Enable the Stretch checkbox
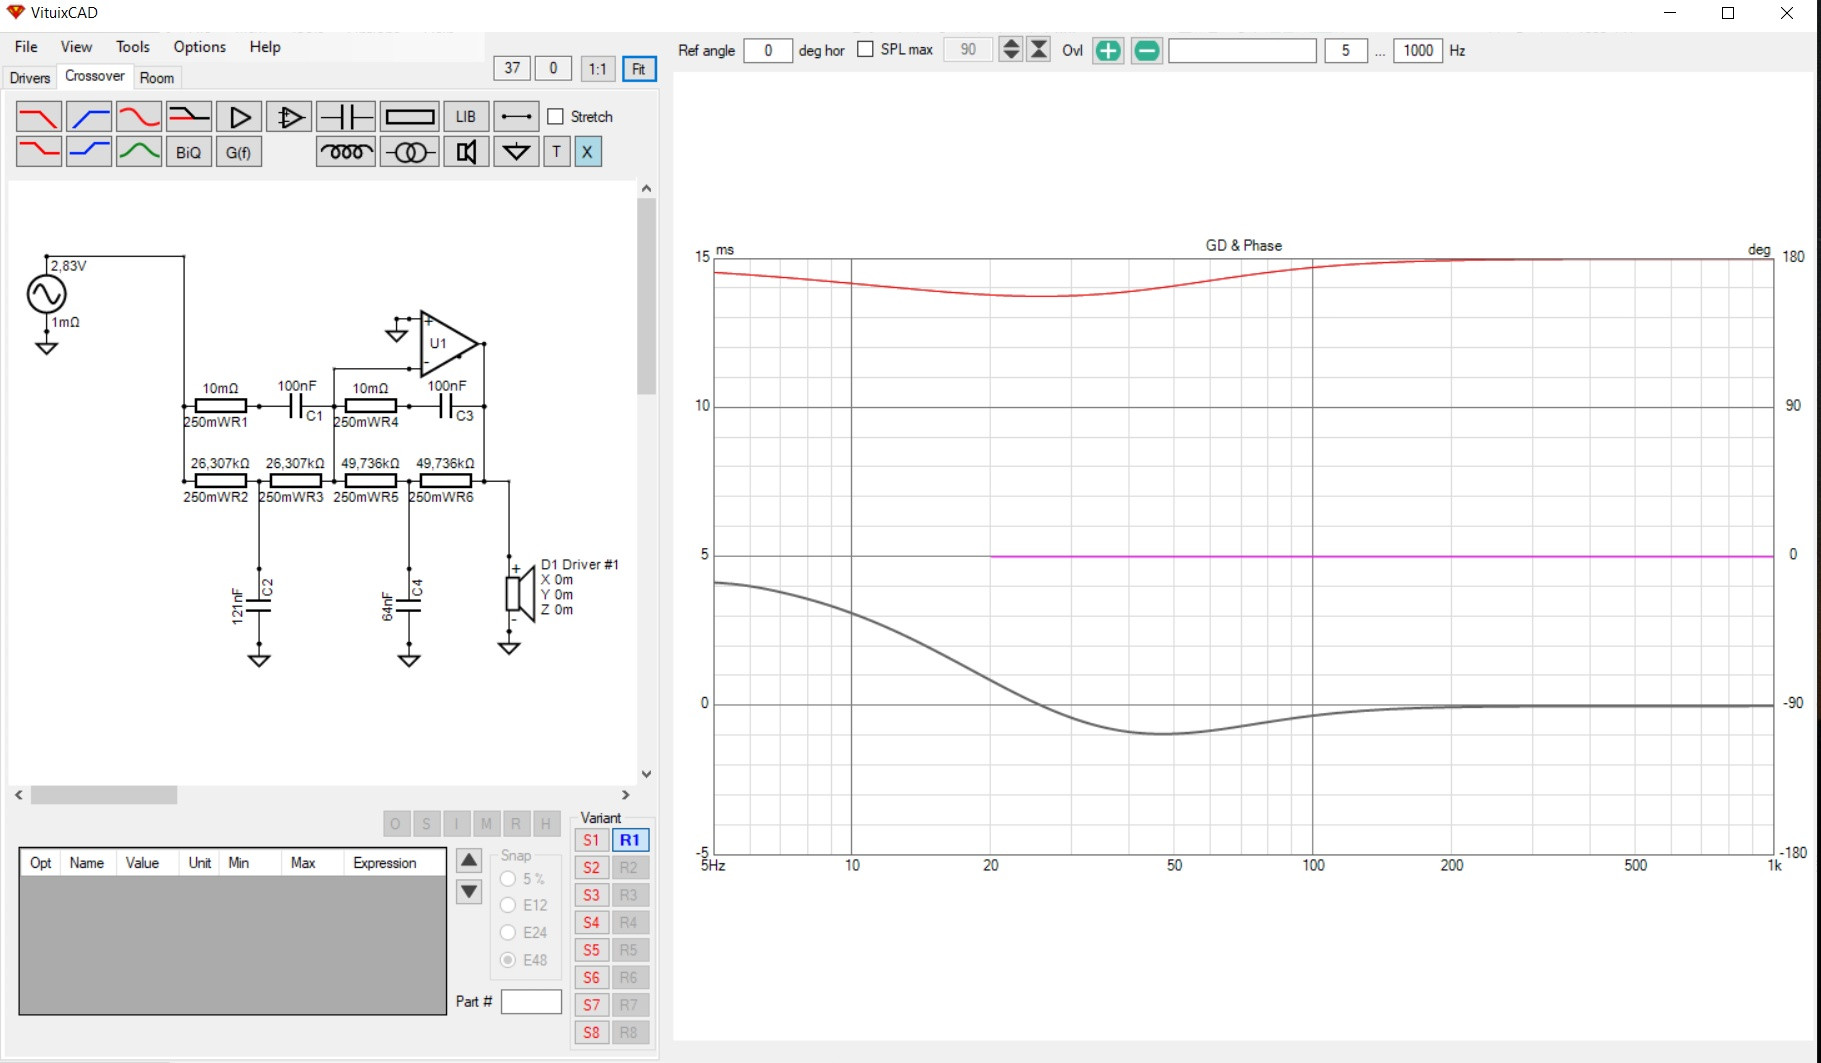 (x=556, y=117)
